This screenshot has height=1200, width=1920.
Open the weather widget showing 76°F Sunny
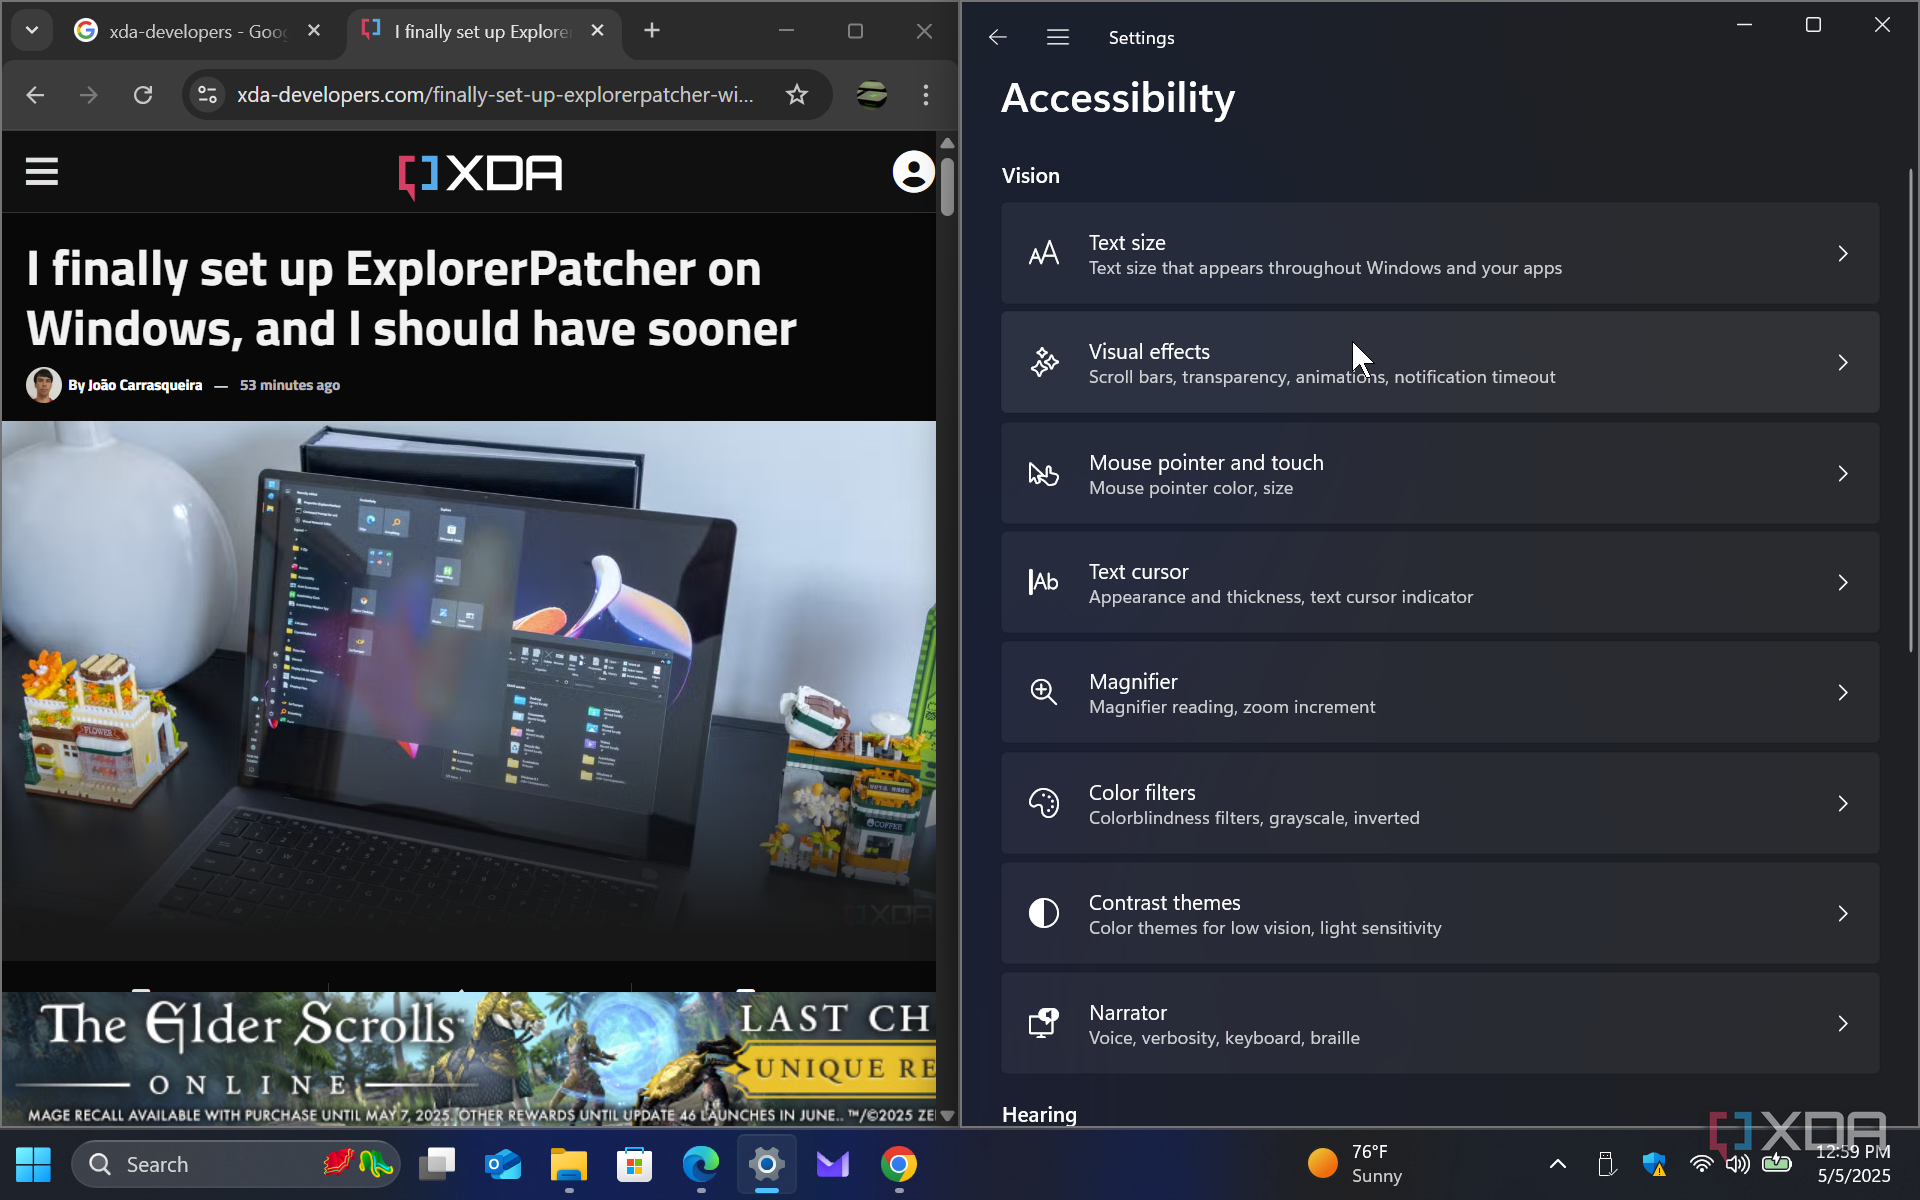click(1355, 1164)
